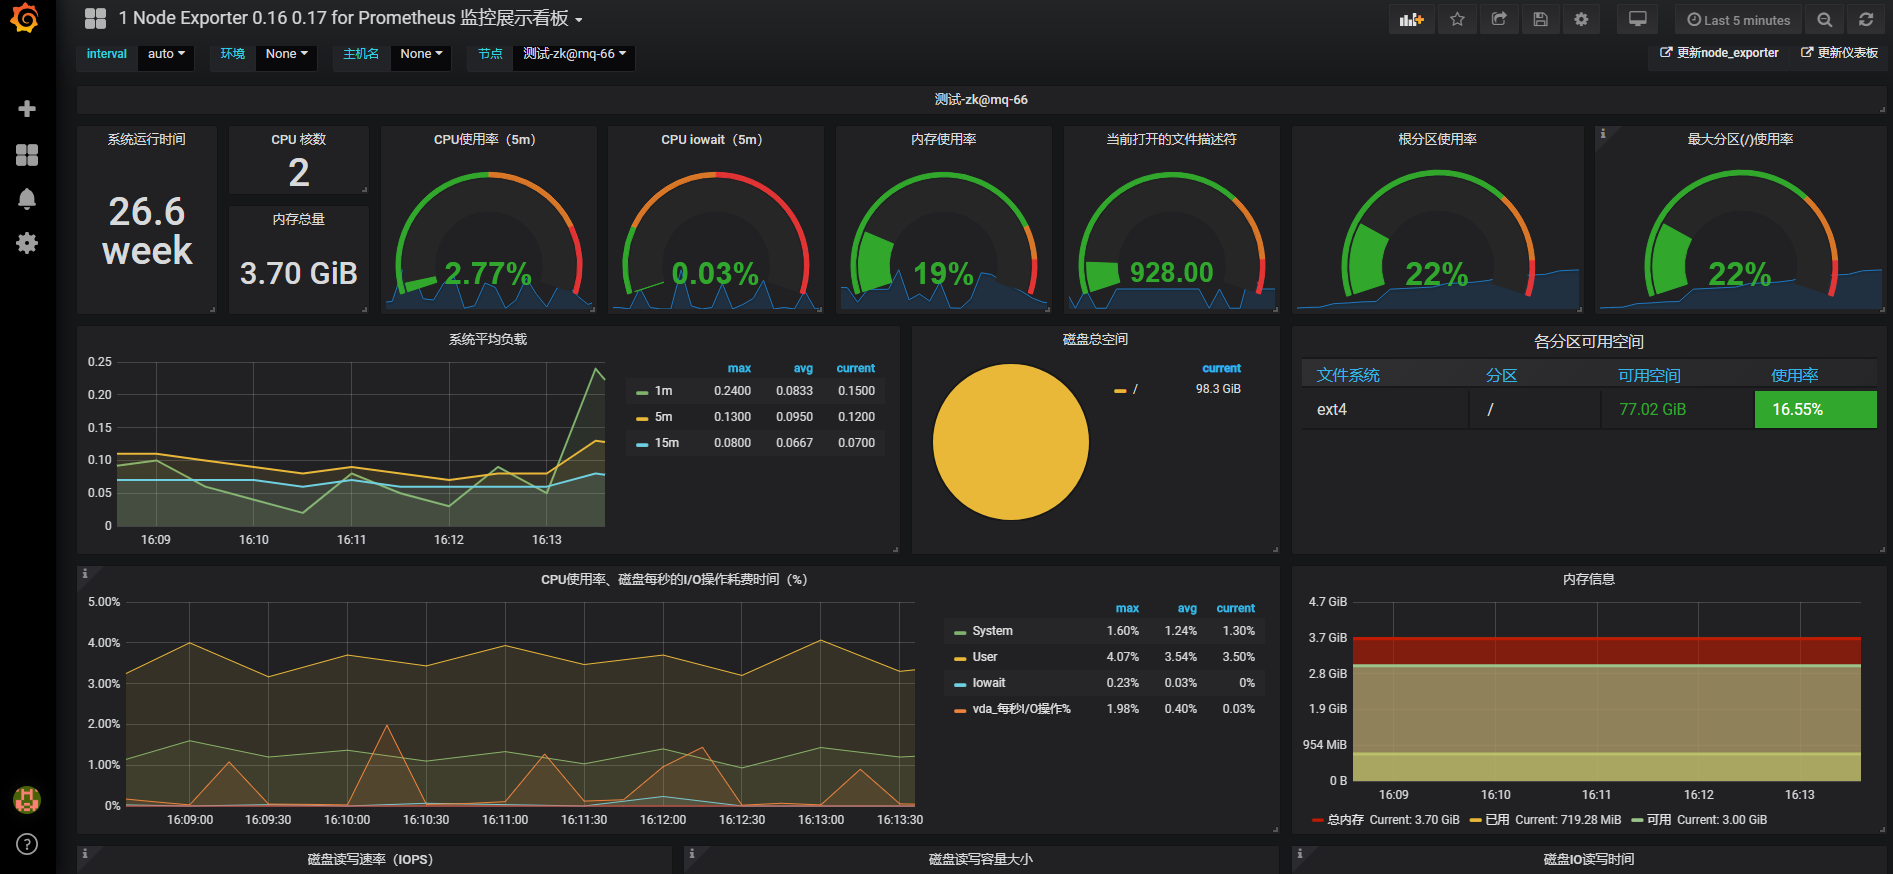Open the Create plus menu in sidebar
Viewport: 1893px width, 874px height.
point(27,108)
